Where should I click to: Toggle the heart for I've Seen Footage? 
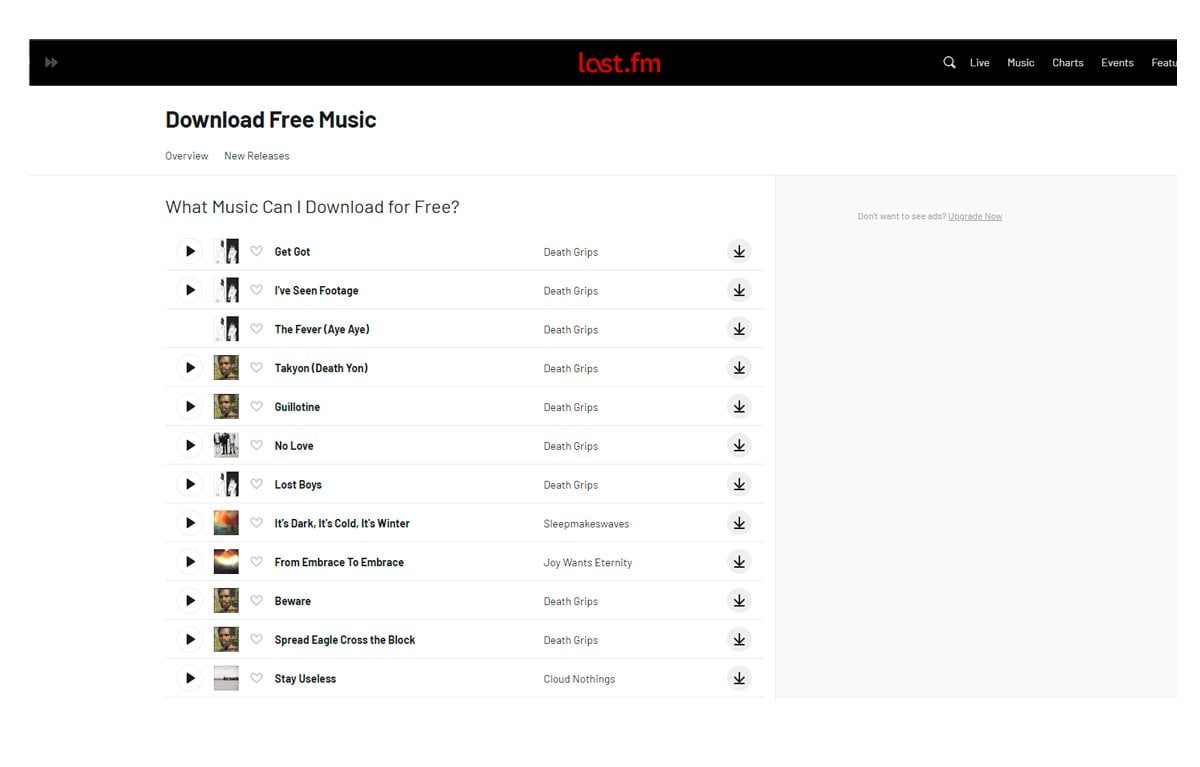coord(256,291)
